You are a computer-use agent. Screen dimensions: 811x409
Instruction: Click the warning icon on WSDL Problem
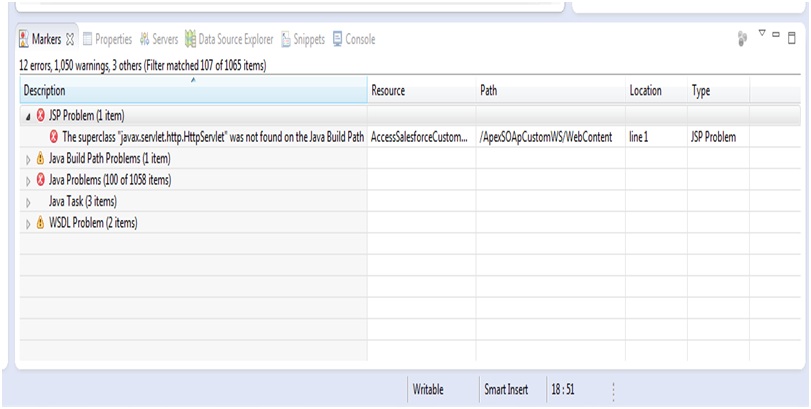pos(41,223)
